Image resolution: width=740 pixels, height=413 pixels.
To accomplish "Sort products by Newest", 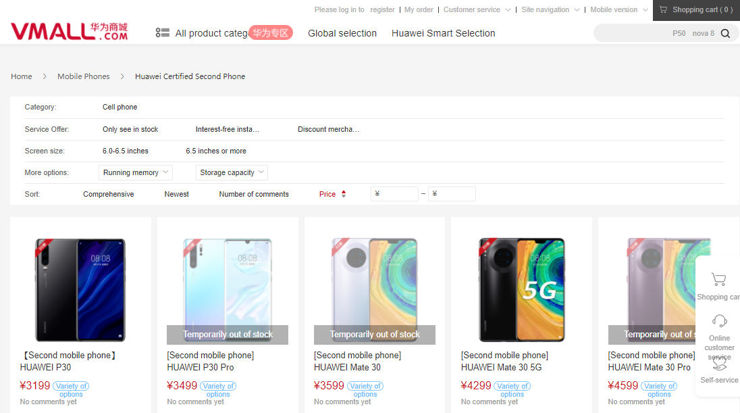I will [x=176, y=194].
